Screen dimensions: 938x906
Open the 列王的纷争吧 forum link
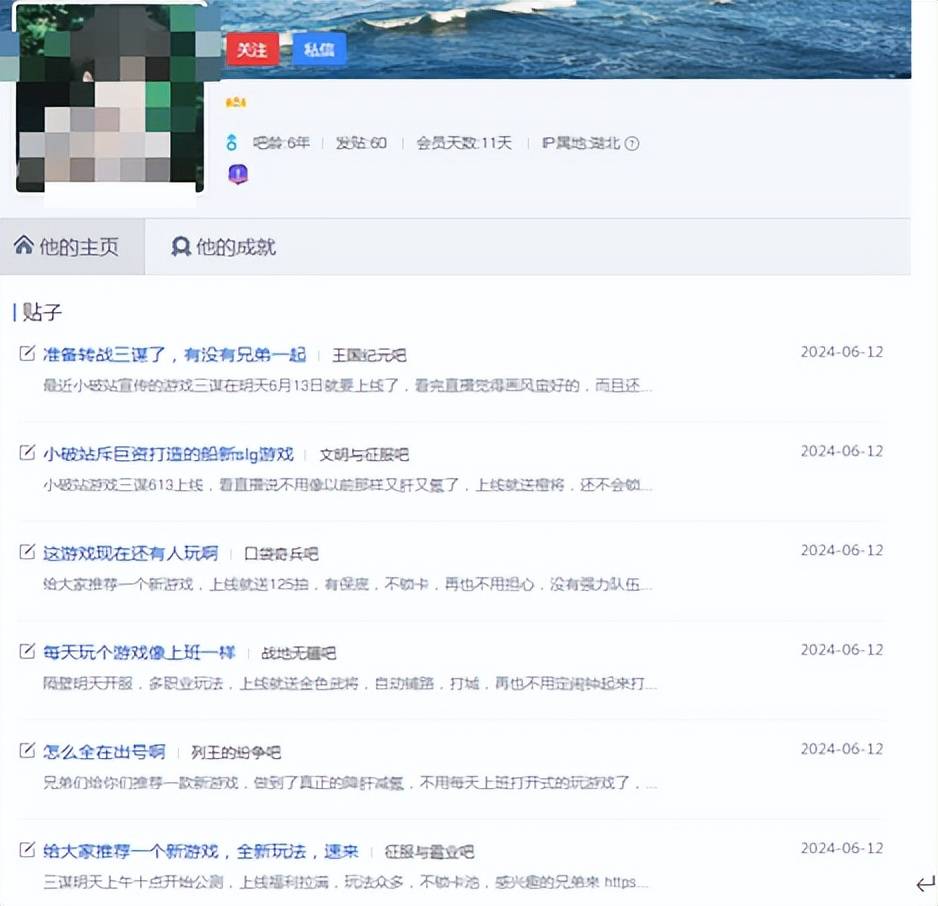tap(236, 752)
